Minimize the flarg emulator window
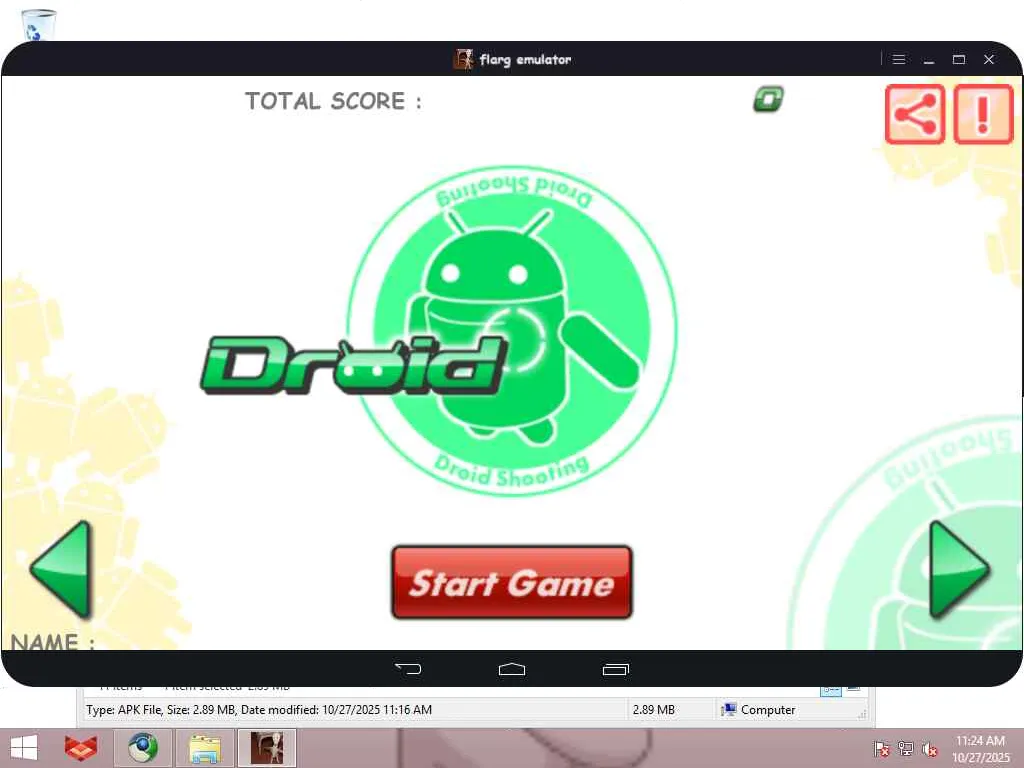 point(929,59)
